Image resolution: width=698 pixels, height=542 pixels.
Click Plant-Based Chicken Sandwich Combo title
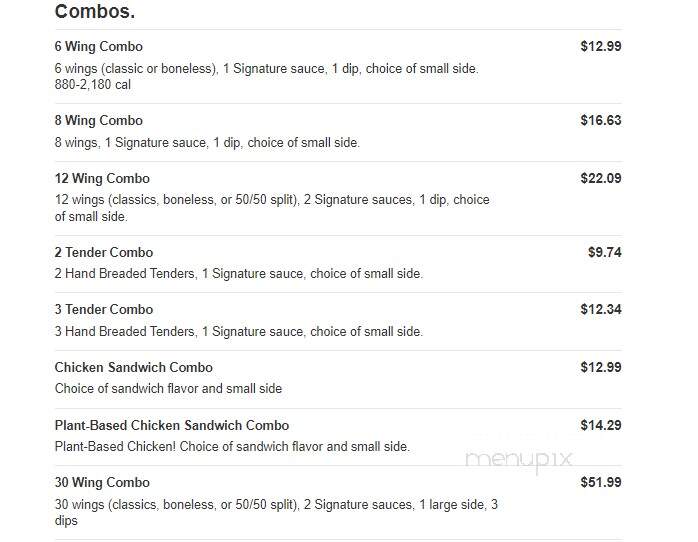point(172,425)
